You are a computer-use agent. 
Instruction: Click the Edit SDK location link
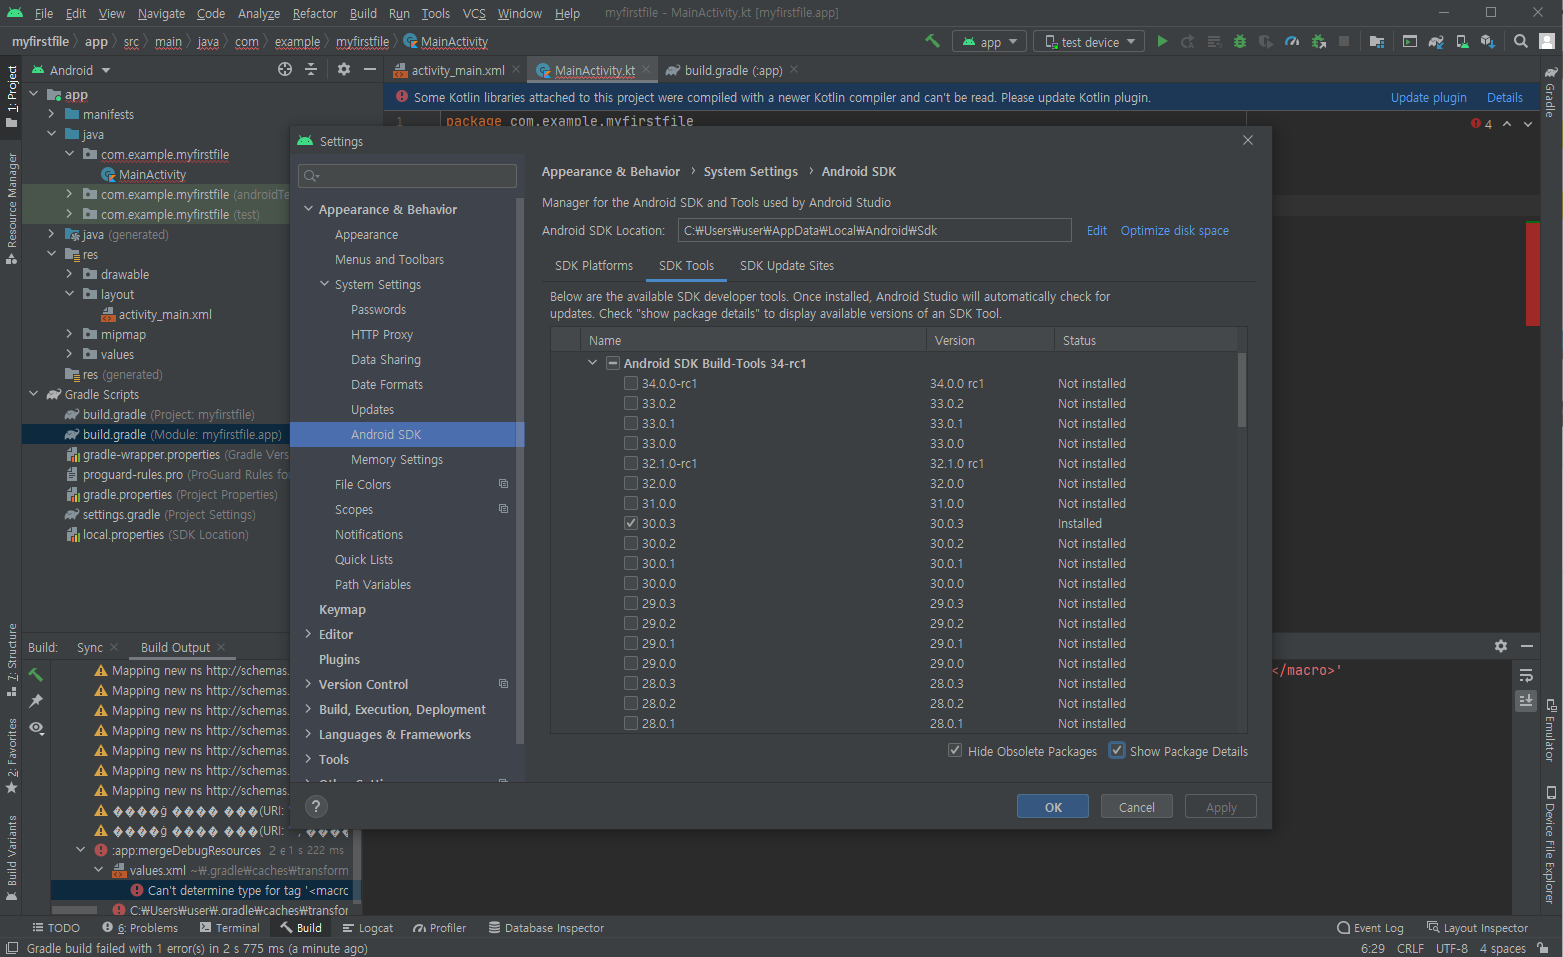click(1097, 230)
